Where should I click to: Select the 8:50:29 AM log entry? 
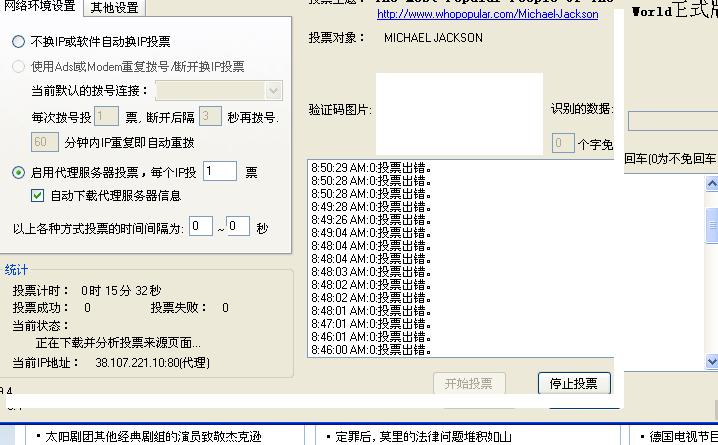371,168
